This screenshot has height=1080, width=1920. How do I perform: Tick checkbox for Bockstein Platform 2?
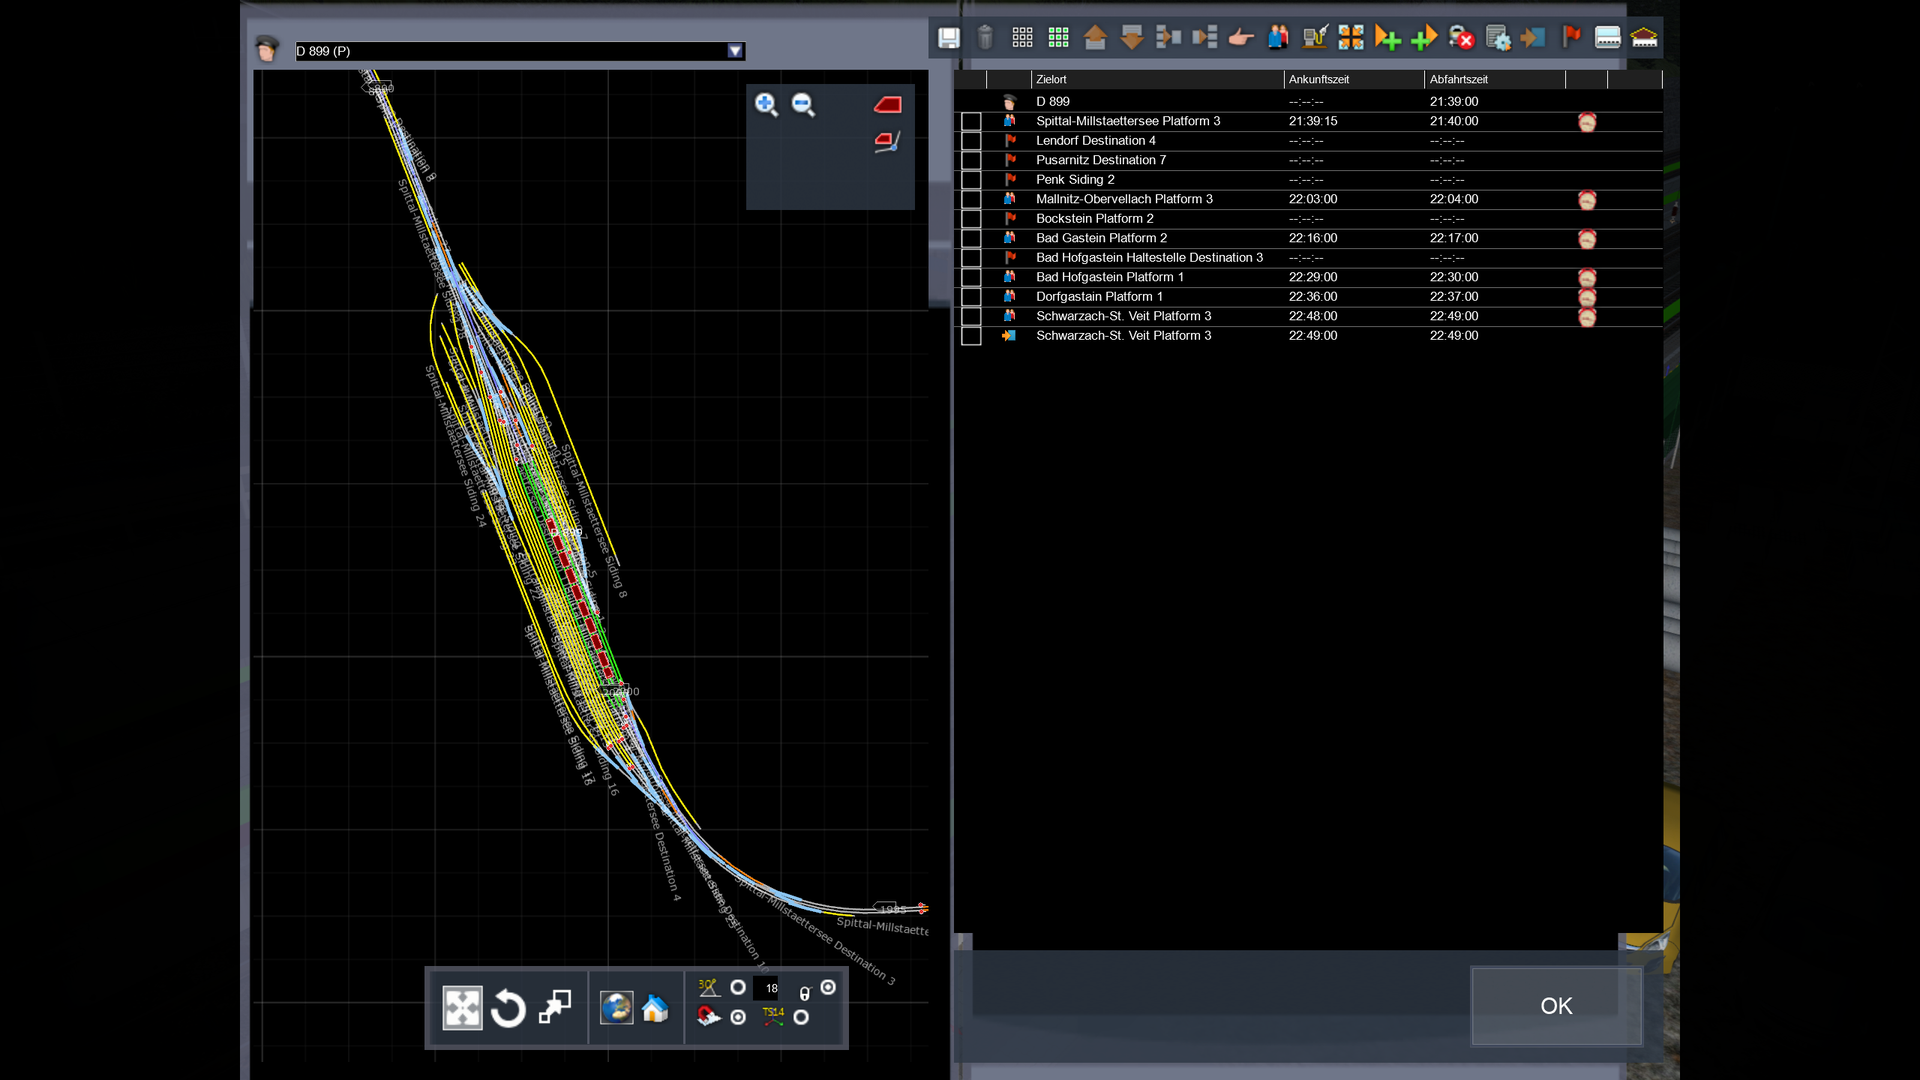point(971,219)
